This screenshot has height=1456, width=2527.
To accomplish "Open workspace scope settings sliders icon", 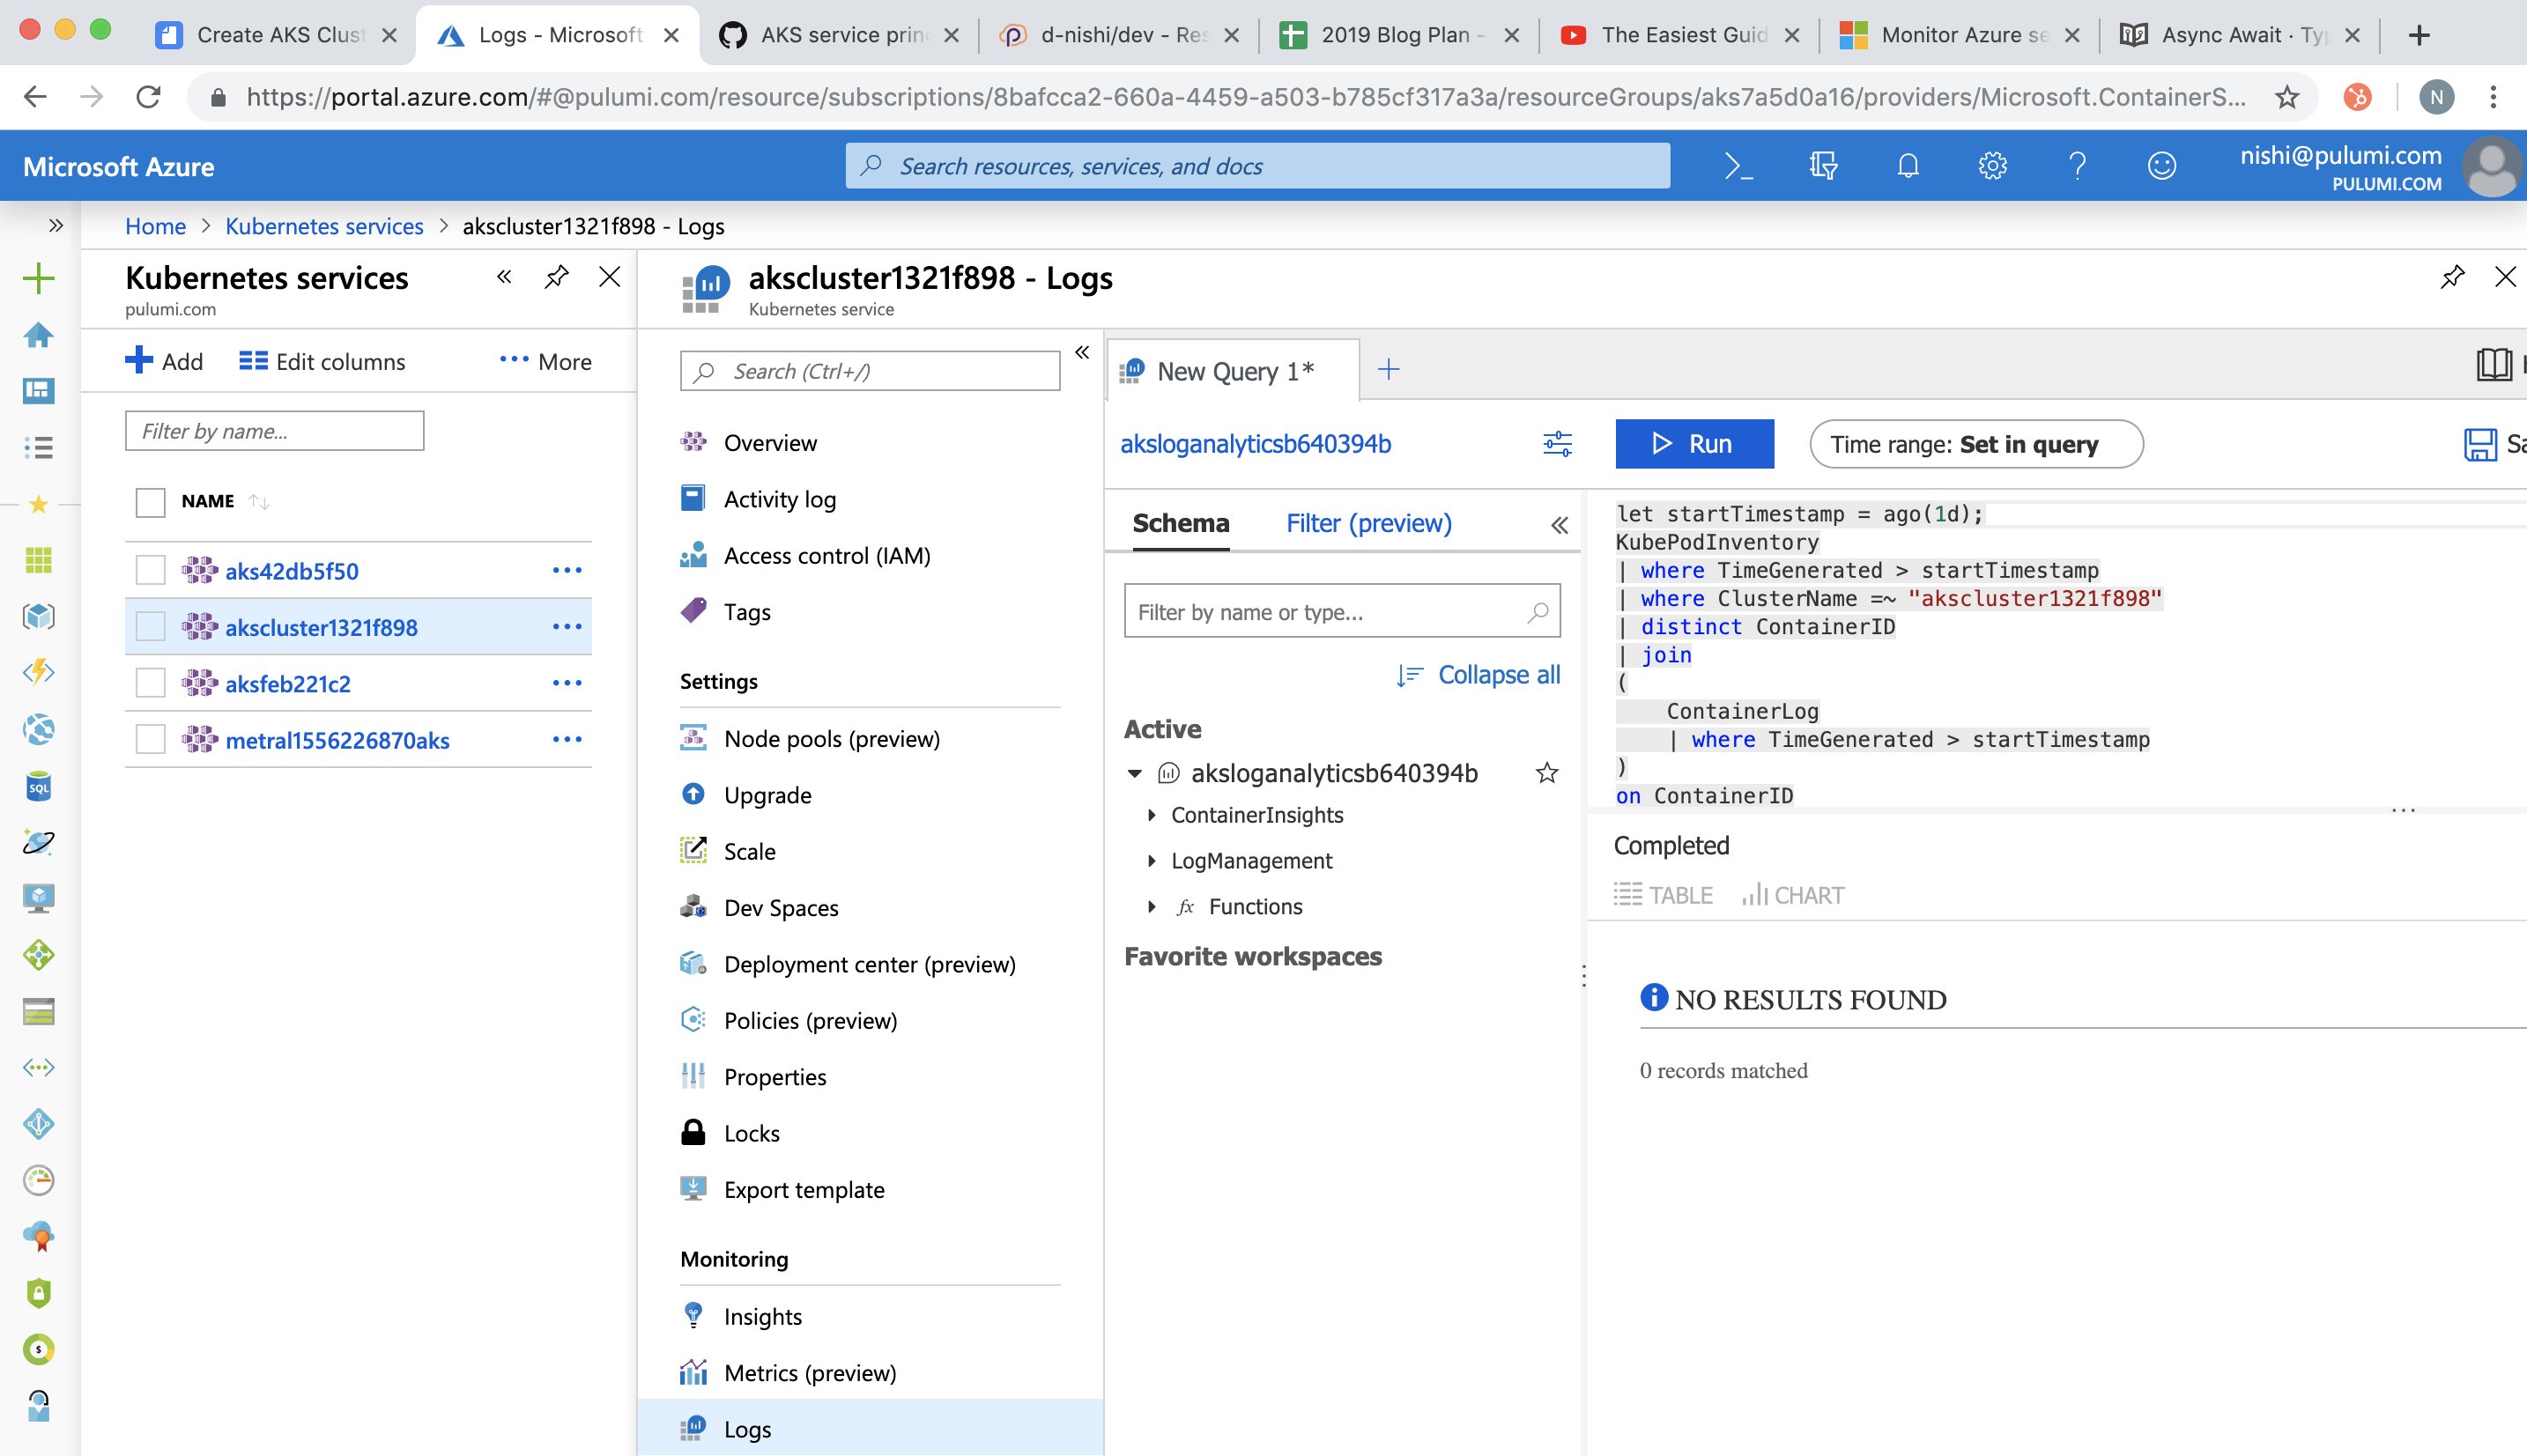I will coord(1557,444).
